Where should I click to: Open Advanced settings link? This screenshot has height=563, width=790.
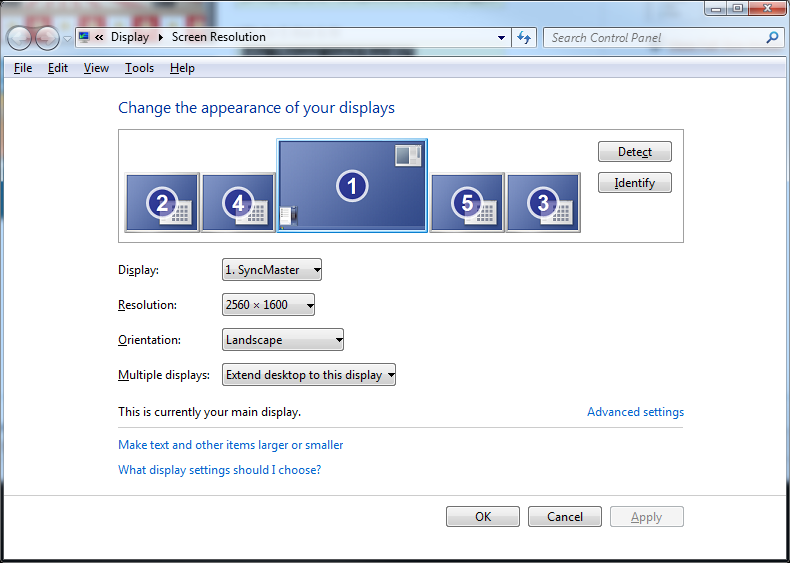point(635,412)
